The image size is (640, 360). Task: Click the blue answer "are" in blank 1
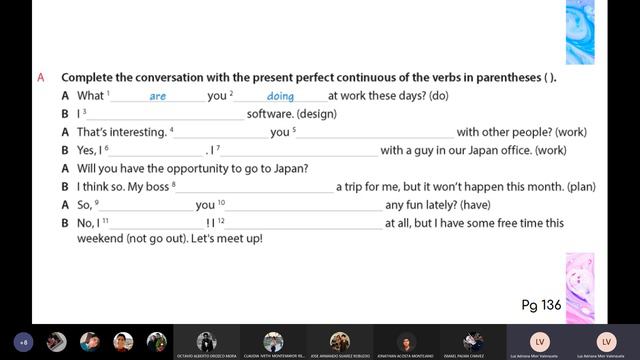click(158, 96)
